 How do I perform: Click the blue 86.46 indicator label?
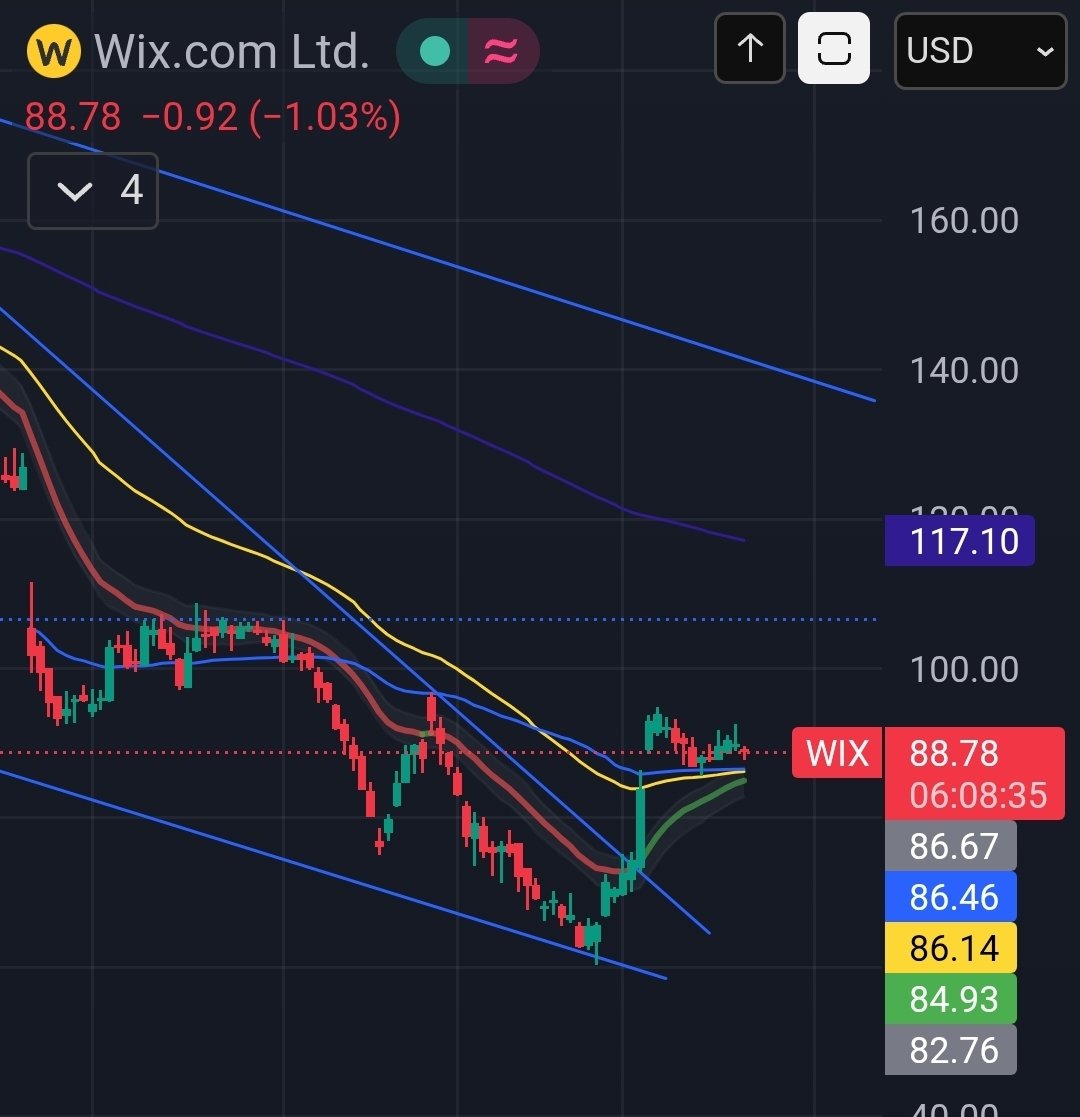pyautogui.click(x=950, y=896)
